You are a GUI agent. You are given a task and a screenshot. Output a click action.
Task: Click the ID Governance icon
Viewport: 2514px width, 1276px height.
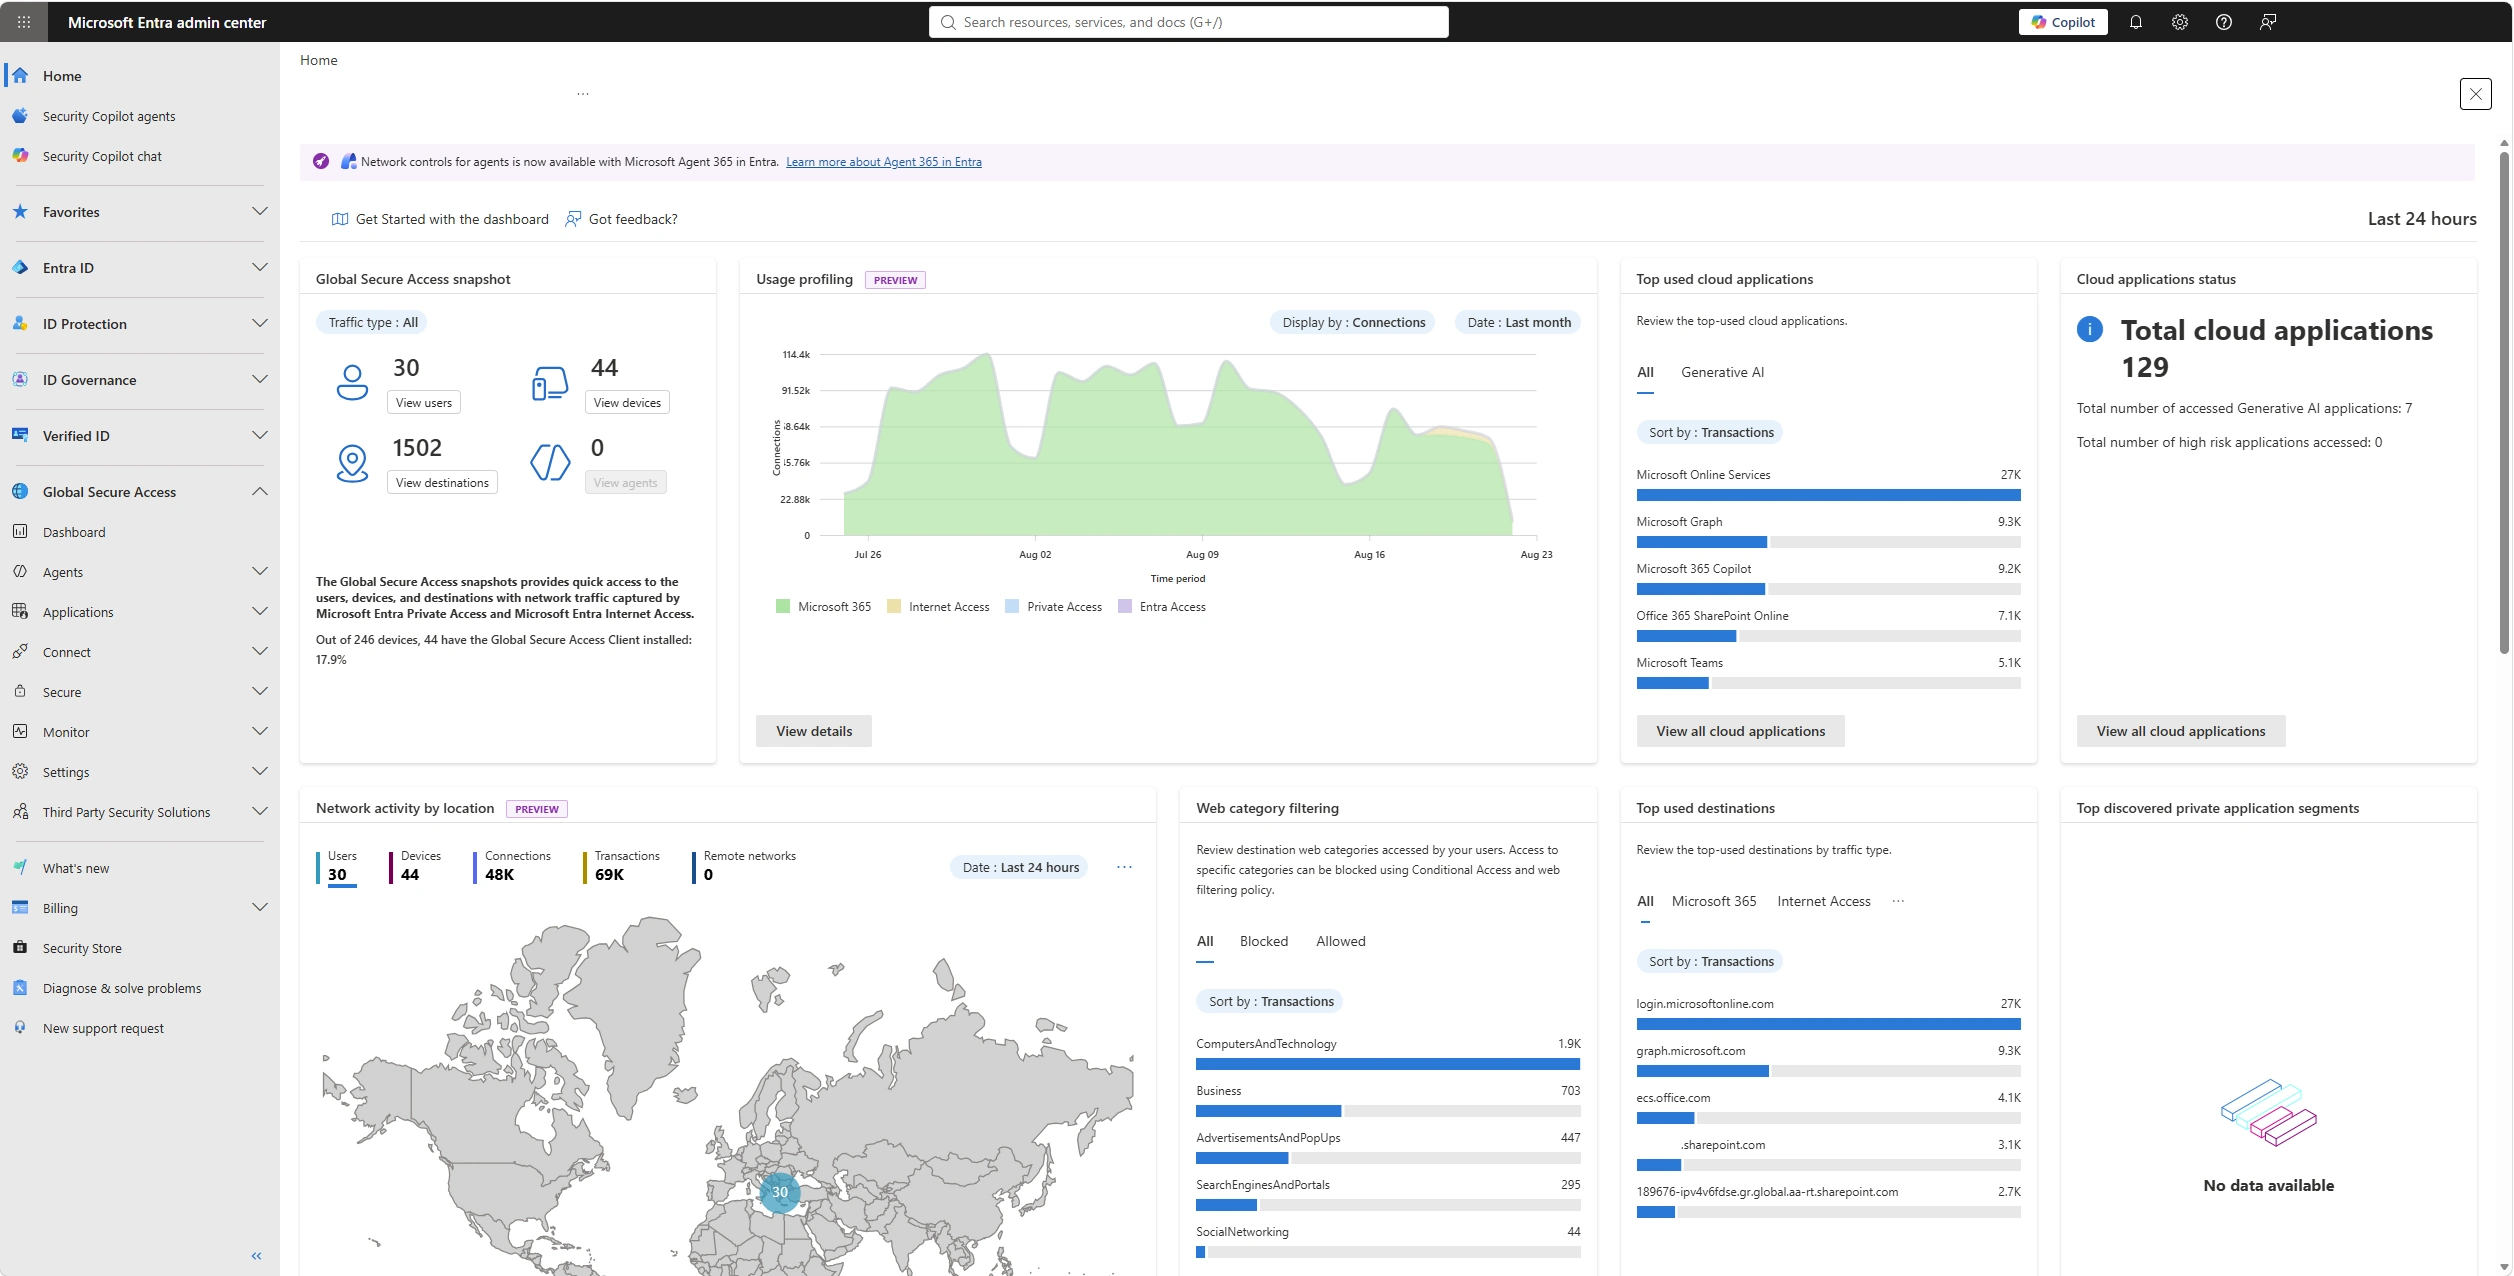click(20, 380)
